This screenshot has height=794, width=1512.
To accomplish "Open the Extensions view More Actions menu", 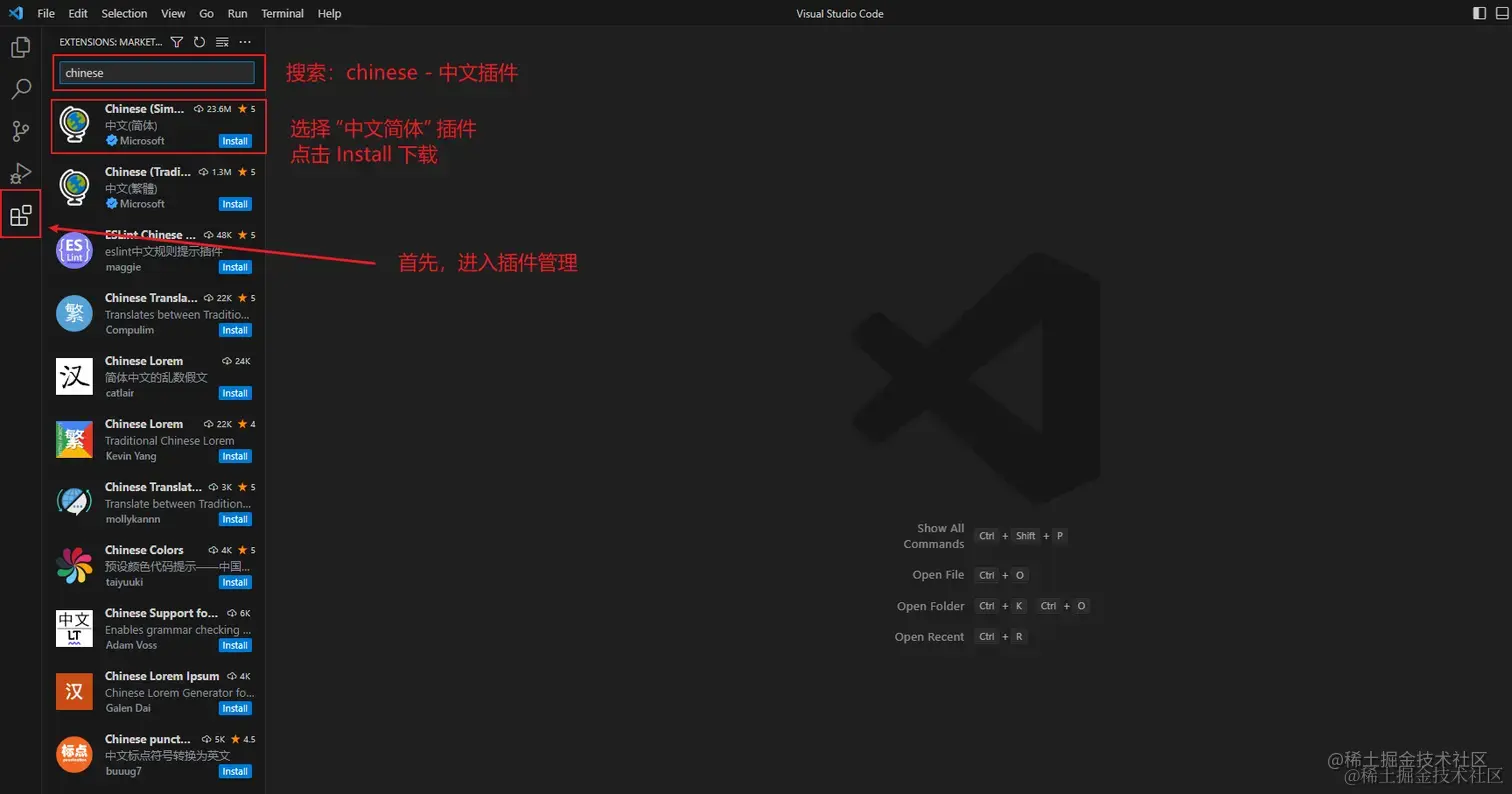I will pos(245,42).
